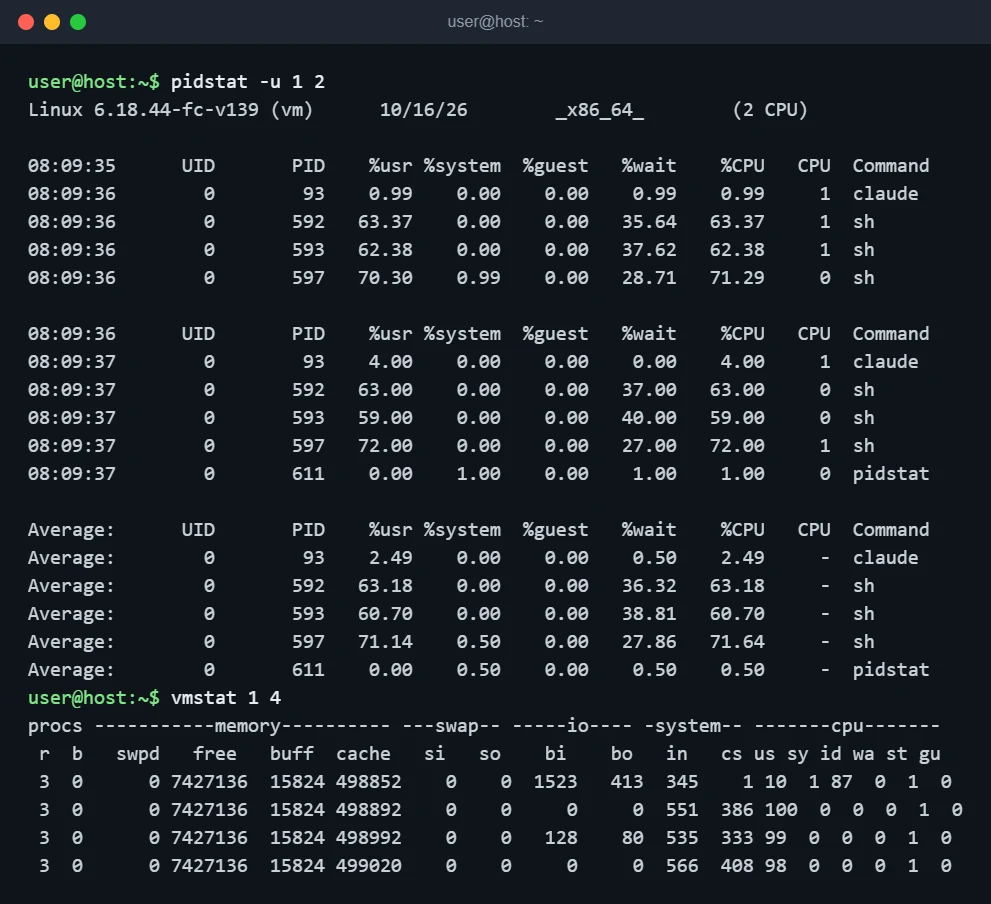Viewport: 991px width, 904px height.
Task: Click the 'swap' group header in vmstat
Action: point(456,726)
